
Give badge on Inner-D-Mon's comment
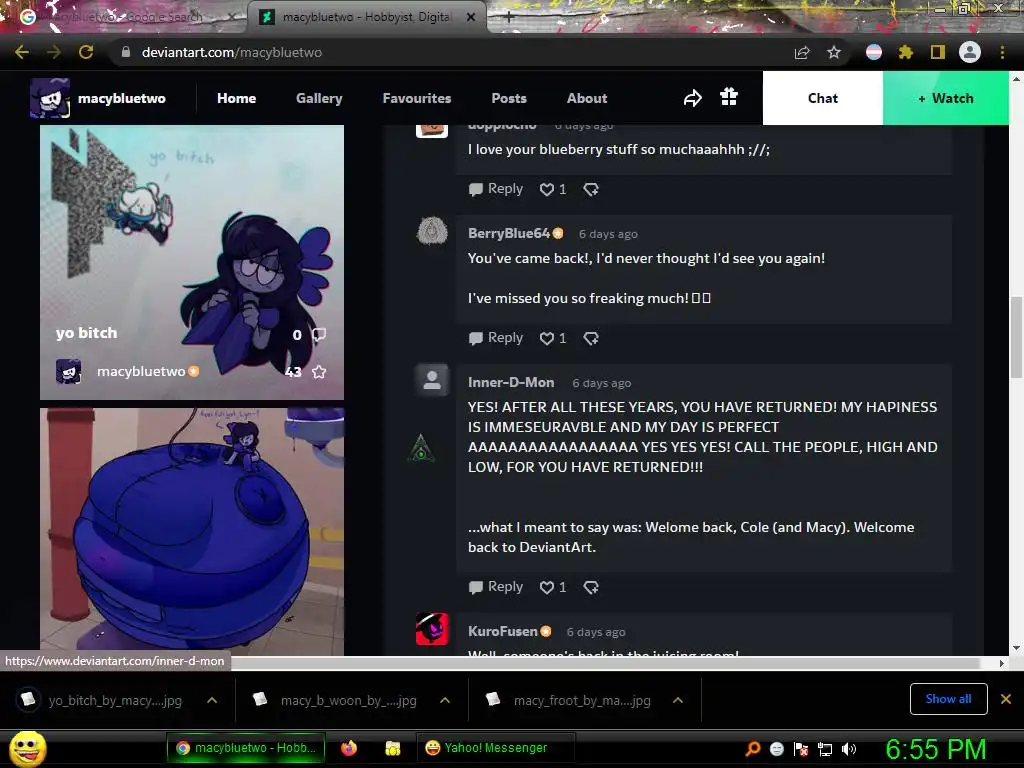point(591,587)
